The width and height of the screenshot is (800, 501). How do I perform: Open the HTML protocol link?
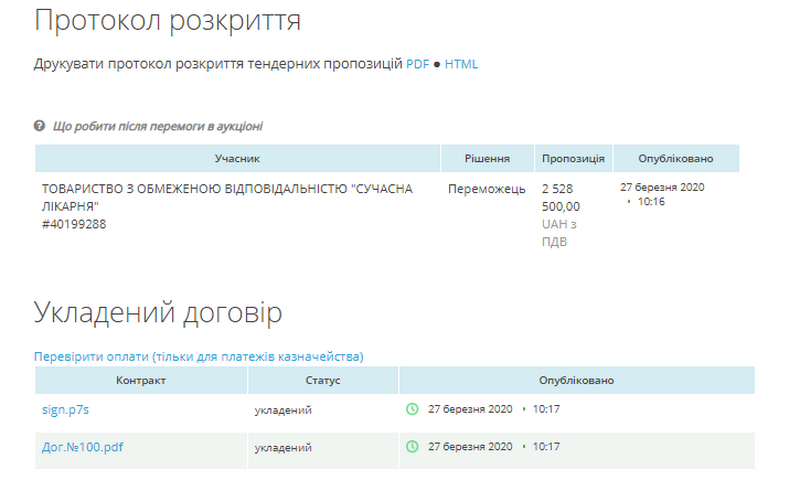point(461,64)
